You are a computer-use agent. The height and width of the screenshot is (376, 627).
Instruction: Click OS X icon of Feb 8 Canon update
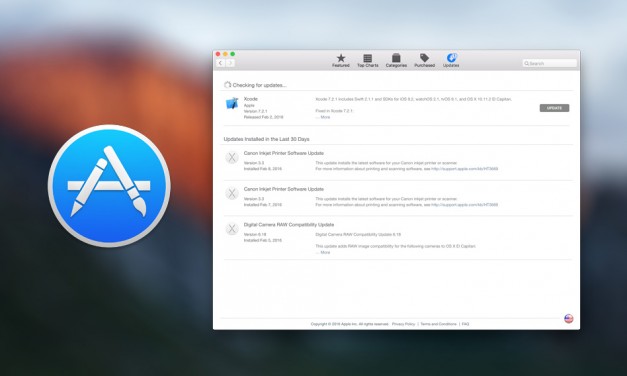pyautogui.click(x=232, y=158)
